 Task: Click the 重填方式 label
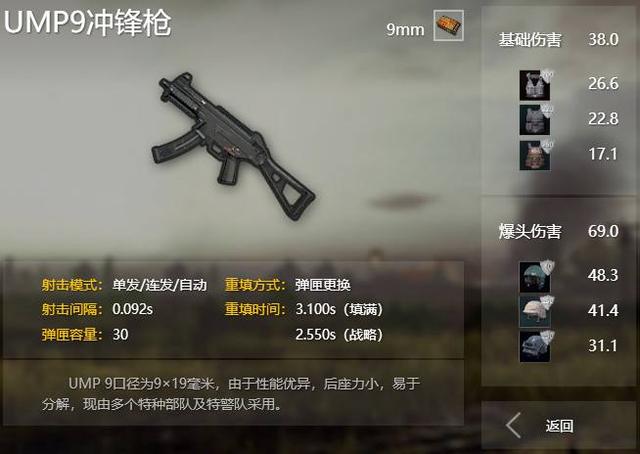pos(255,285)
